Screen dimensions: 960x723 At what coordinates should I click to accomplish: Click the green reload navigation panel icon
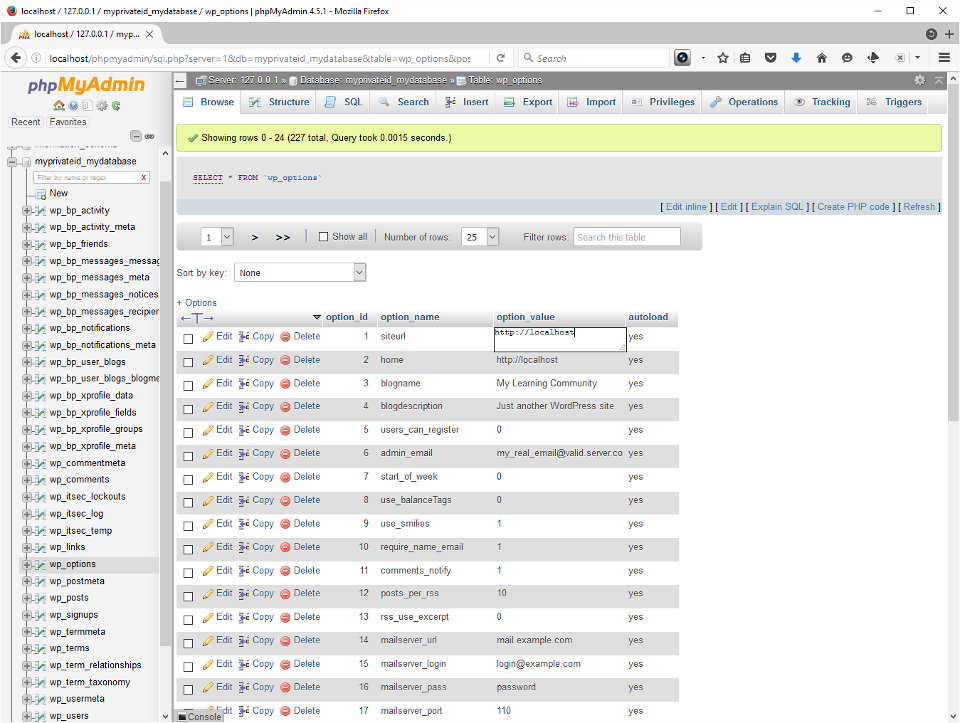[x=116, y=105]
